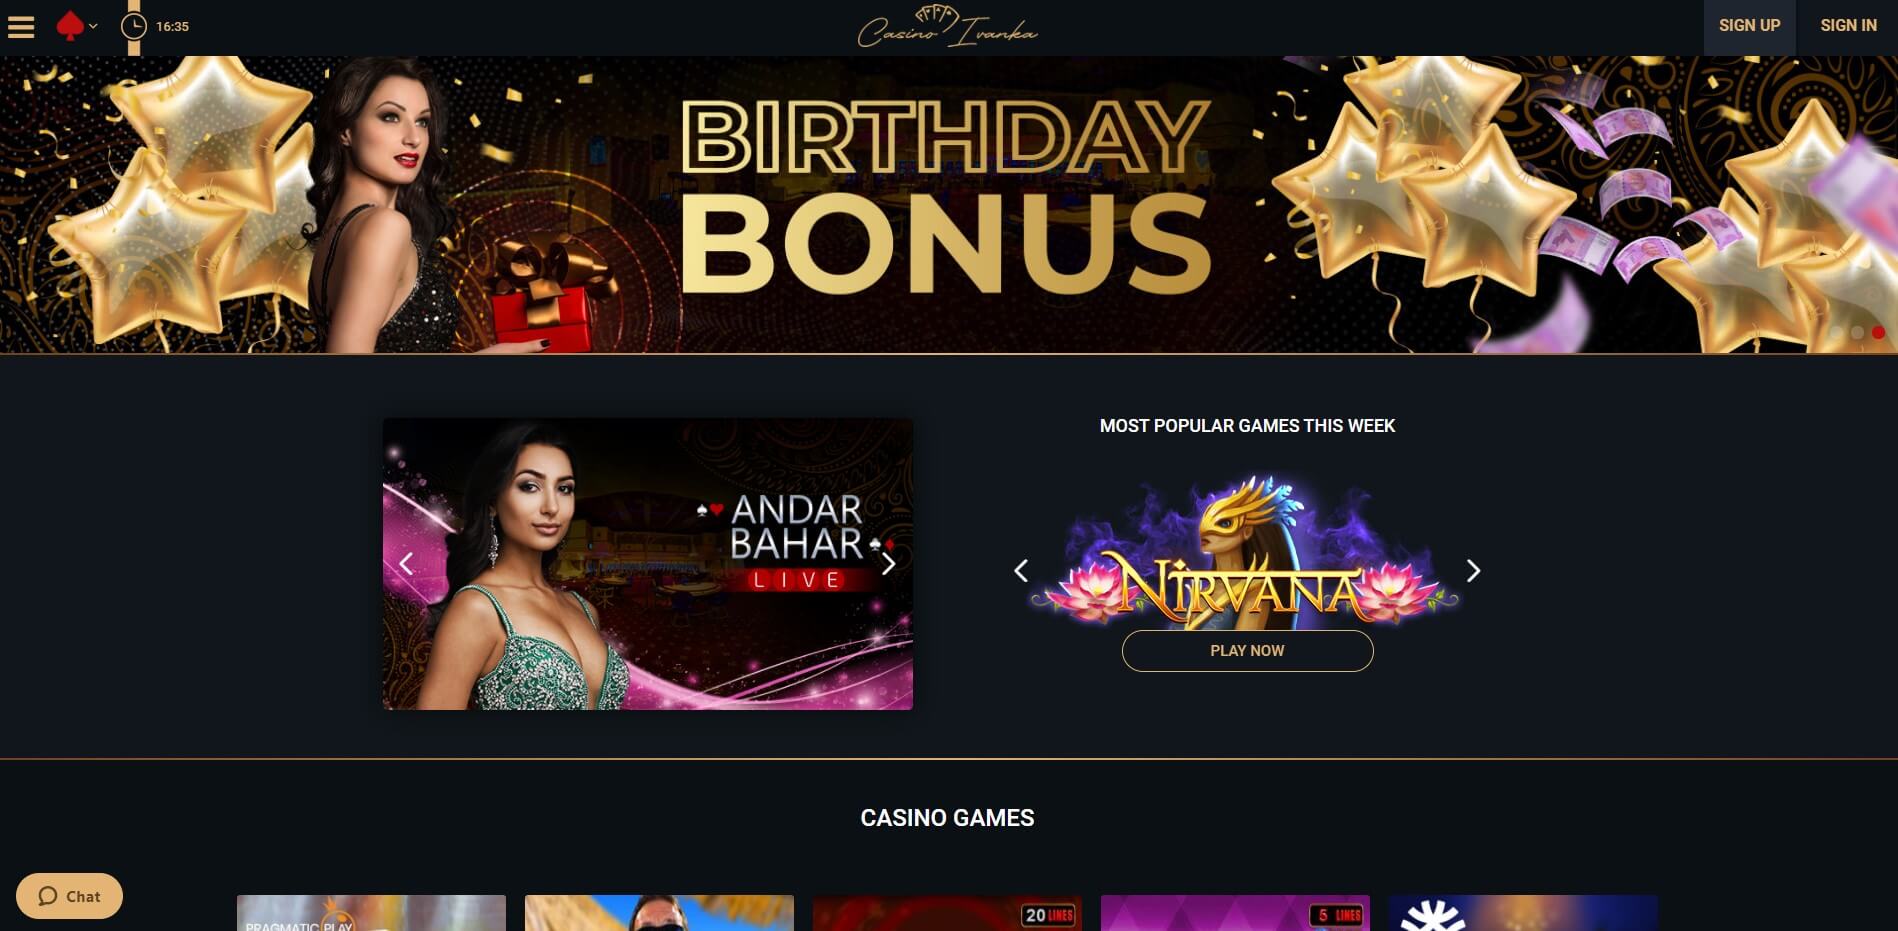Show next popular game
The width and height of the screenshot is (1898, 931).
1473,571
